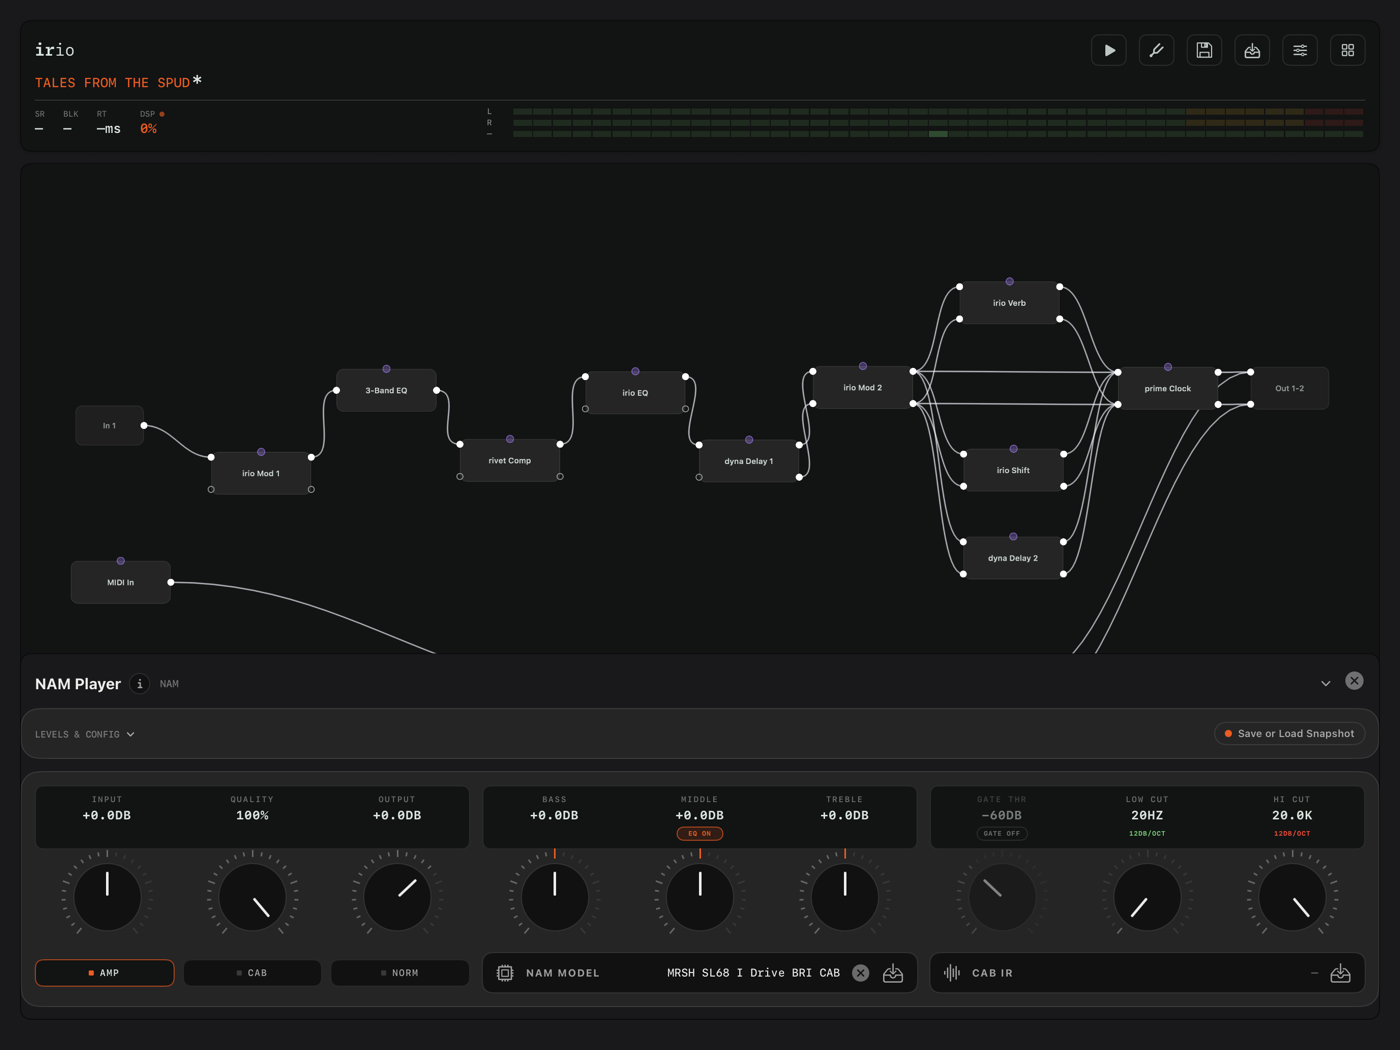Toggle the GATE OFF switch
Screen dimensions: 1400x1050
1002,834
